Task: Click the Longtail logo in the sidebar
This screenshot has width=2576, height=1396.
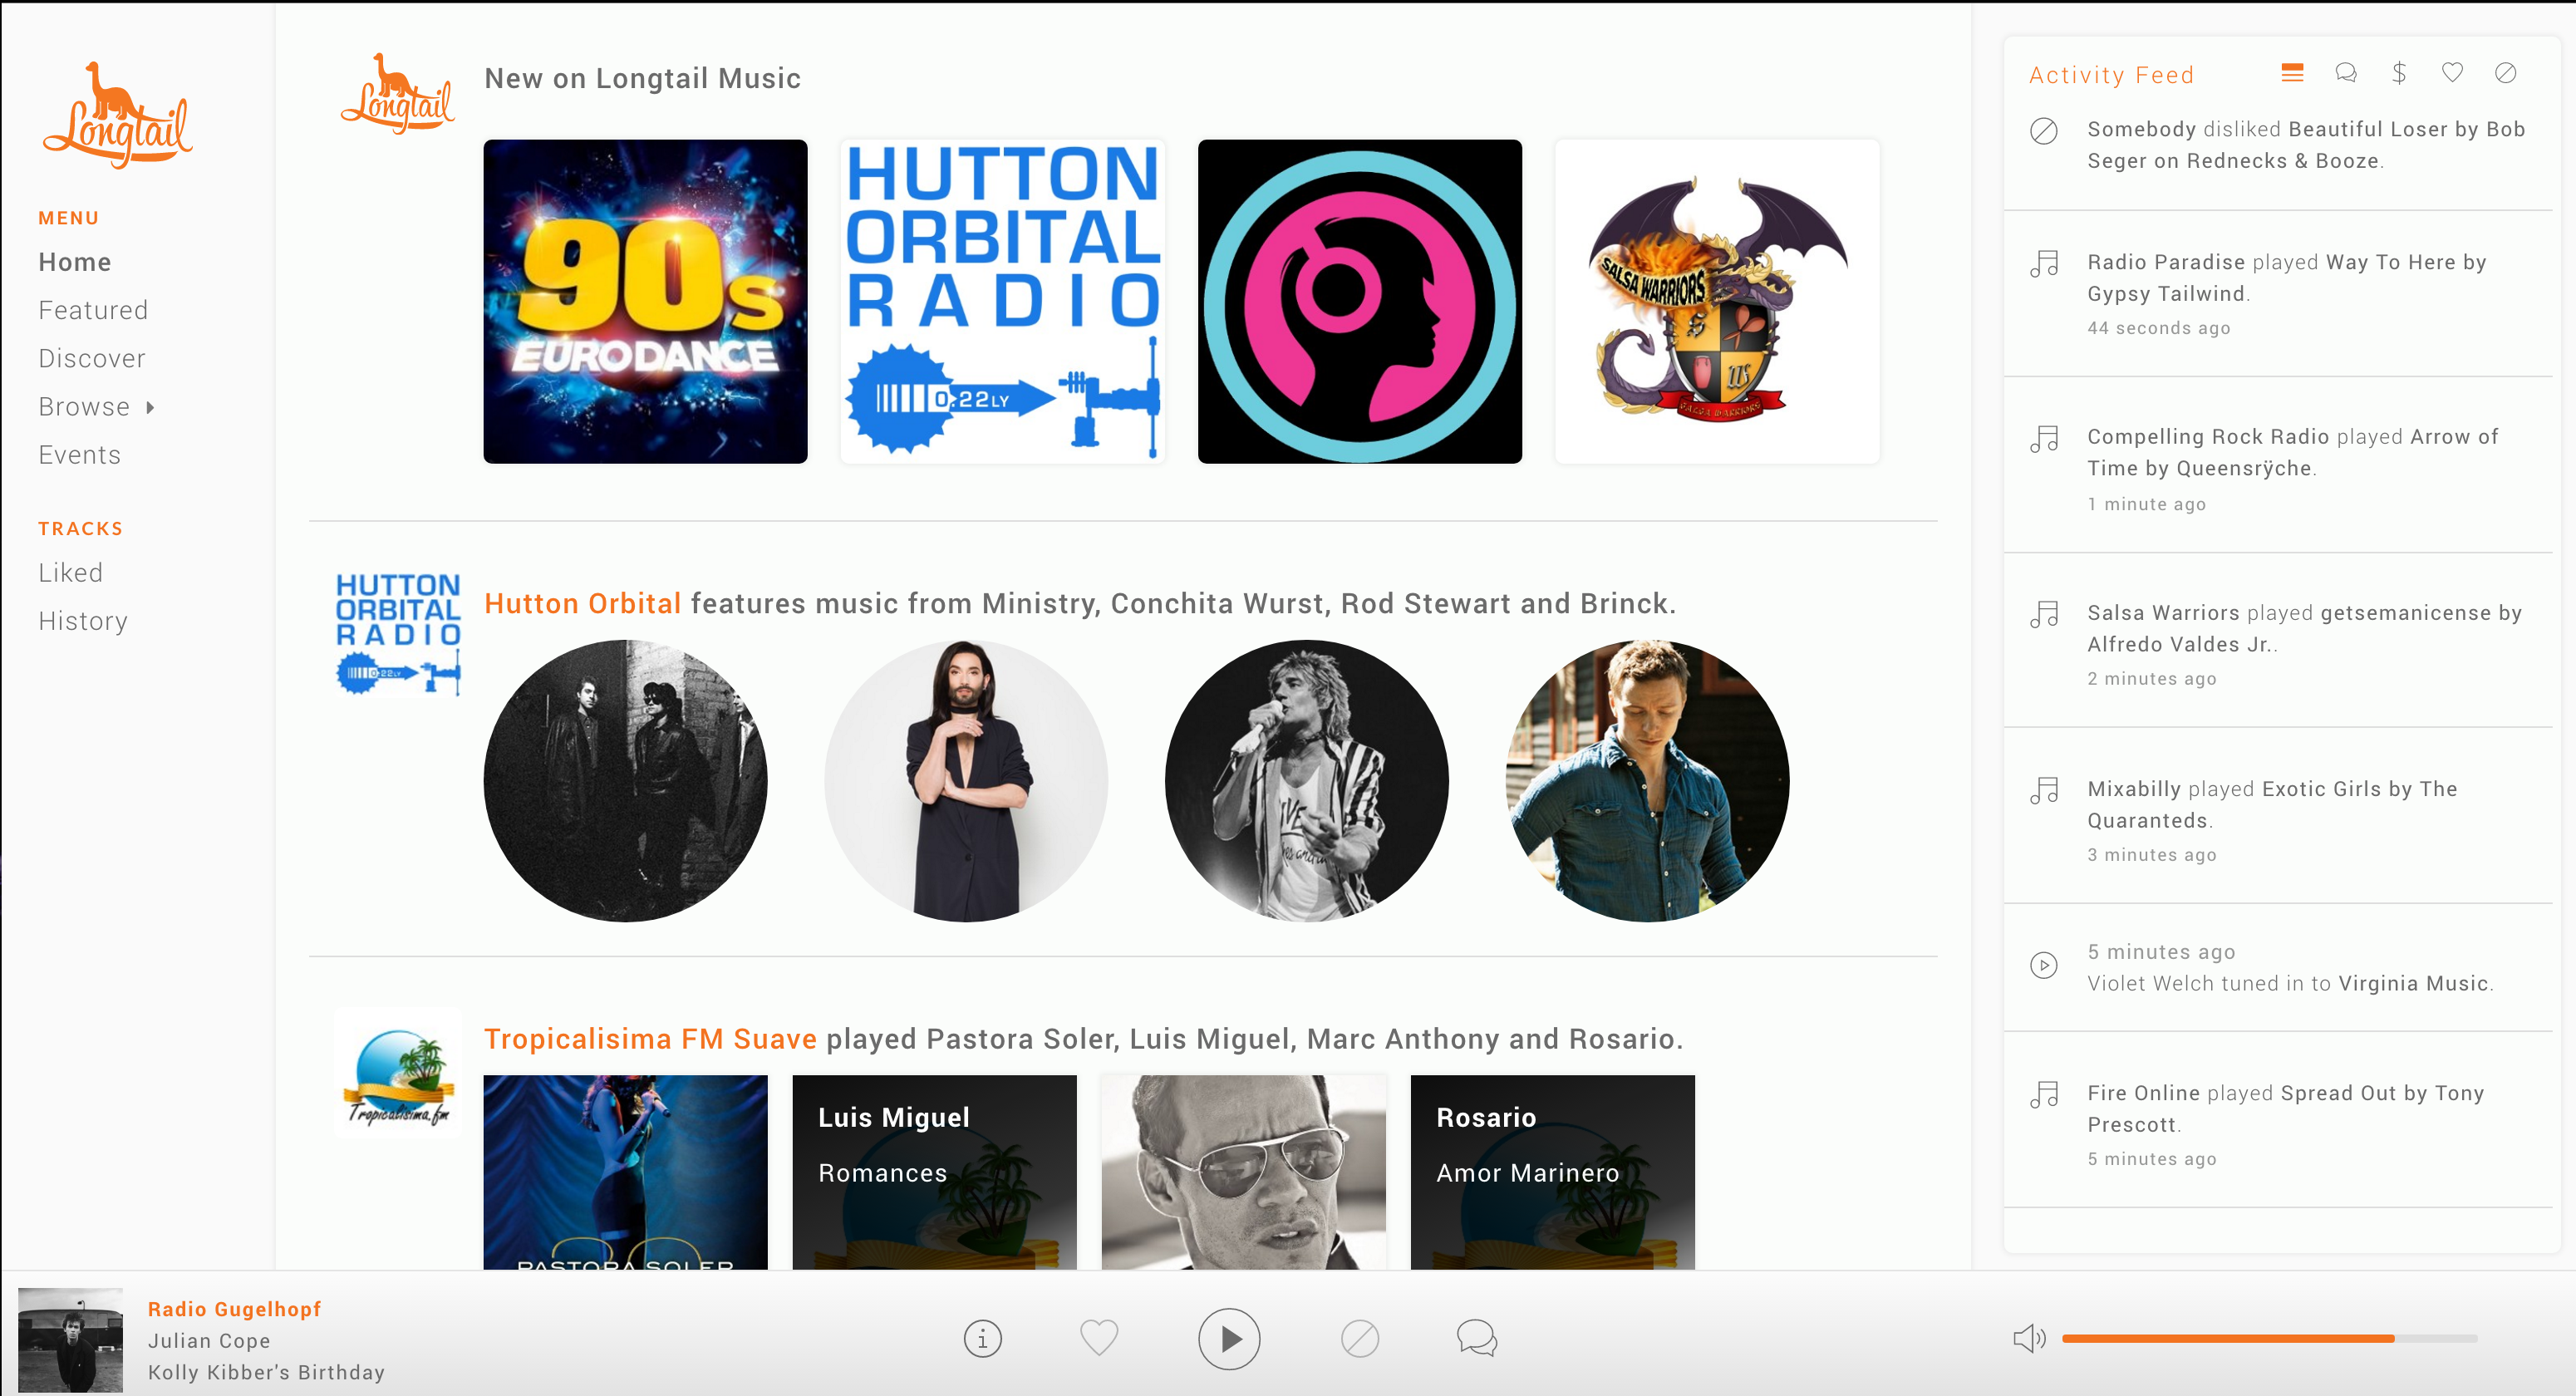Action: coord(118,116)
